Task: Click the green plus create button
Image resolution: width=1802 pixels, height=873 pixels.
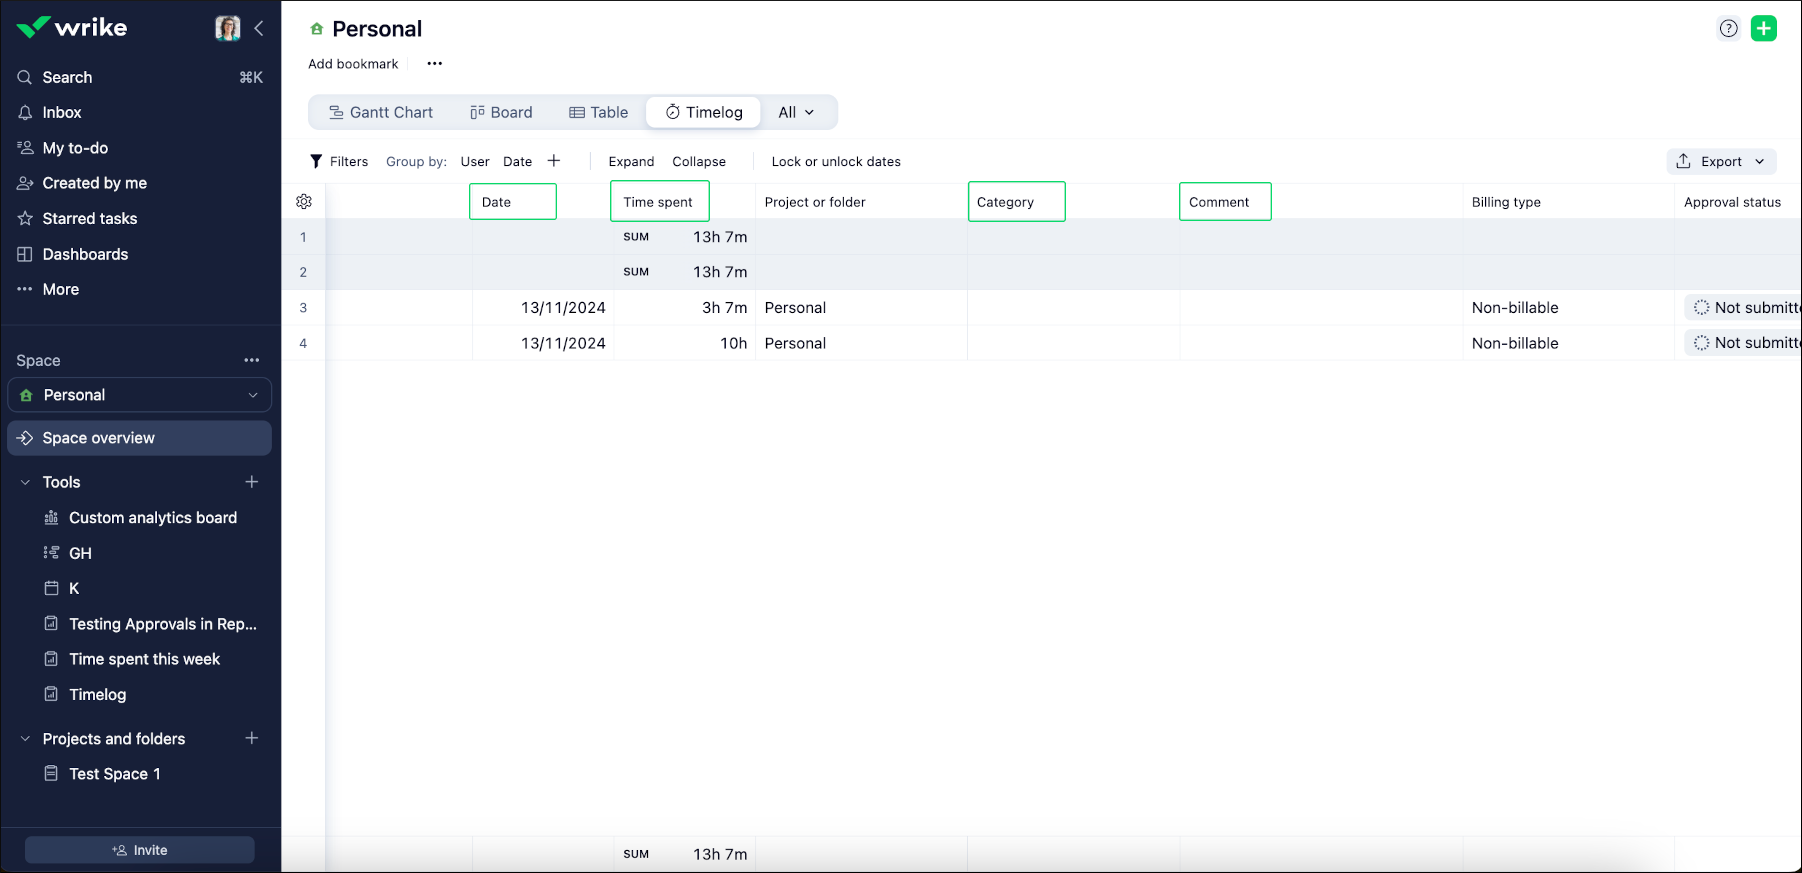Action: pyautogui.click(x=1764, y=28)
